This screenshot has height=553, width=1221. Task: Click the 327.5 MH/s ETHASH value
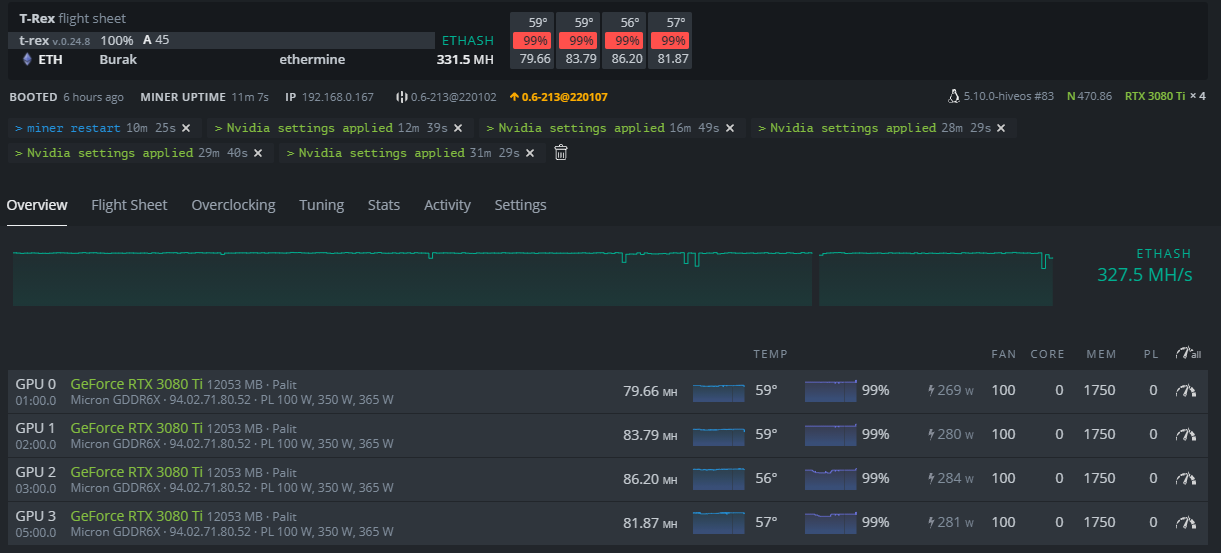tap(1145, 275)
